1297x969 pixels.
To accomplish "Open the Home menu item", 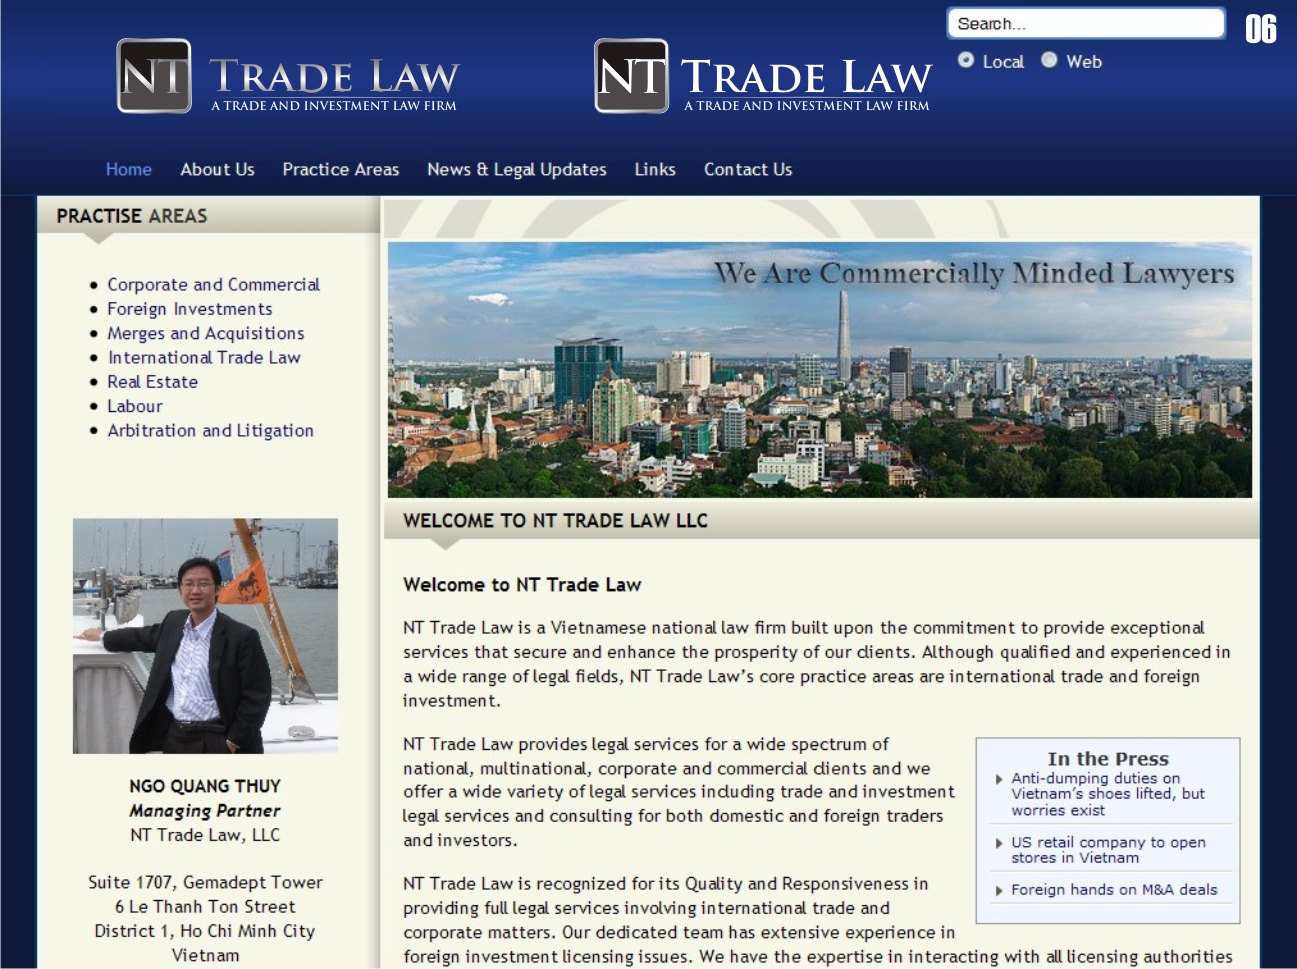I will [x=129, y=170].
